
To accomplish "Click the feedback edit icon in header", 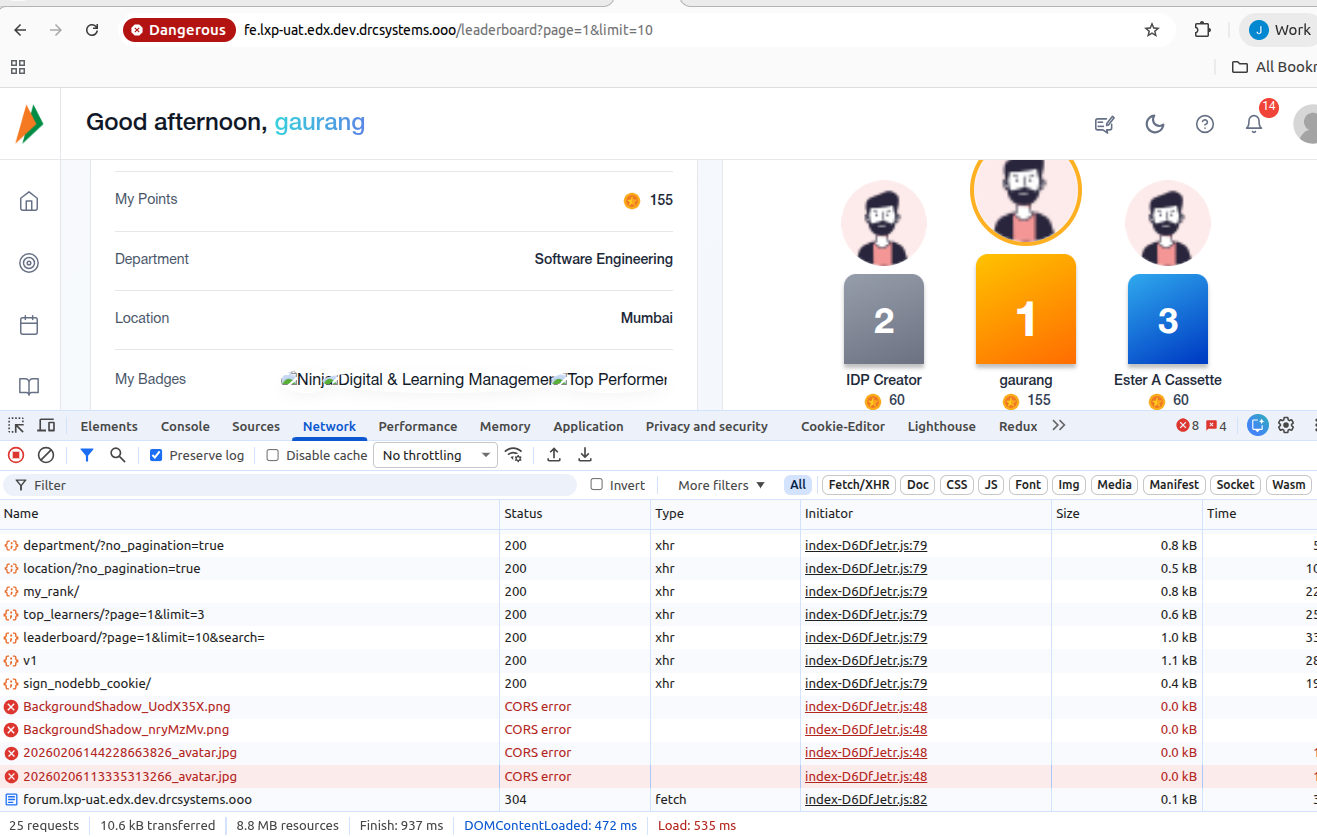I will pyautogui.click(x=1105, y=124).
